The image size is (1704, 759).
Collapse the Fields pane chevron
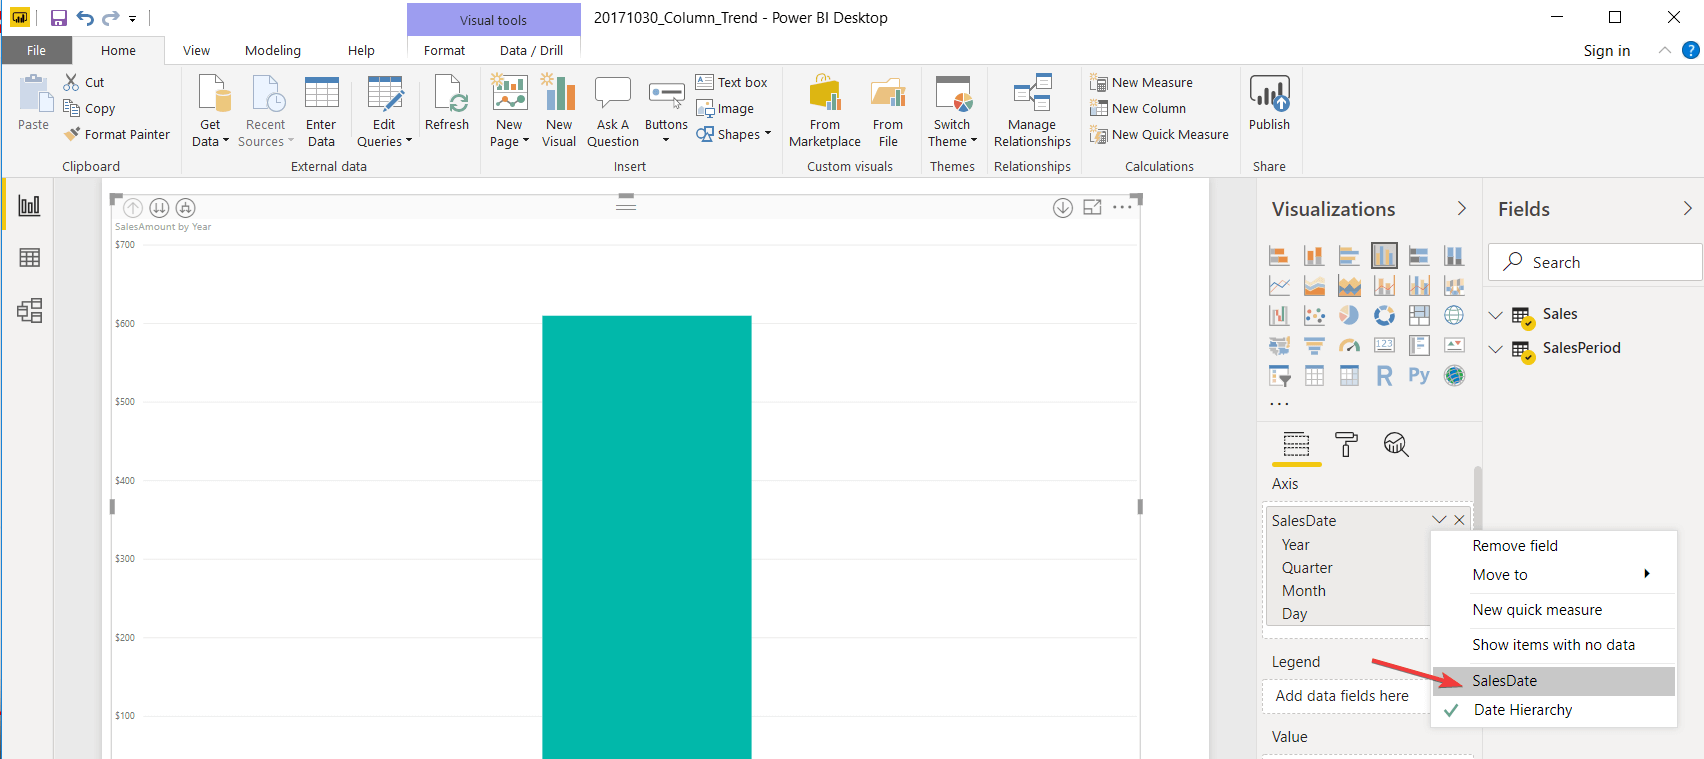1688,208
